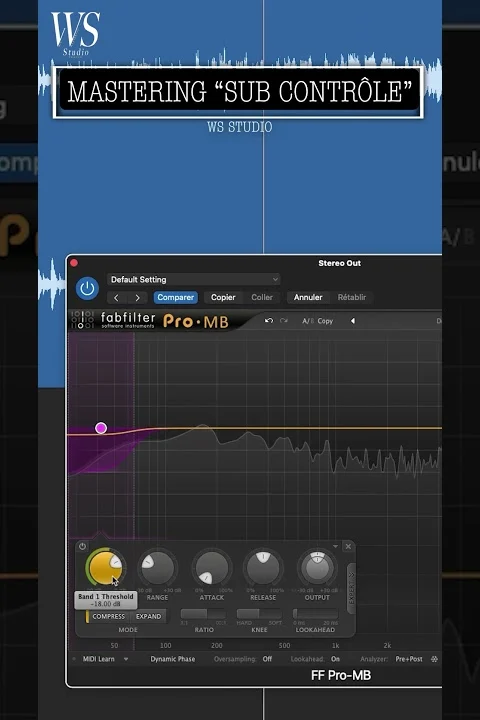The width and height of the screenshot is (480, 720).
Task: Click the FabFilter redo arrow icon
Action: 284,321
